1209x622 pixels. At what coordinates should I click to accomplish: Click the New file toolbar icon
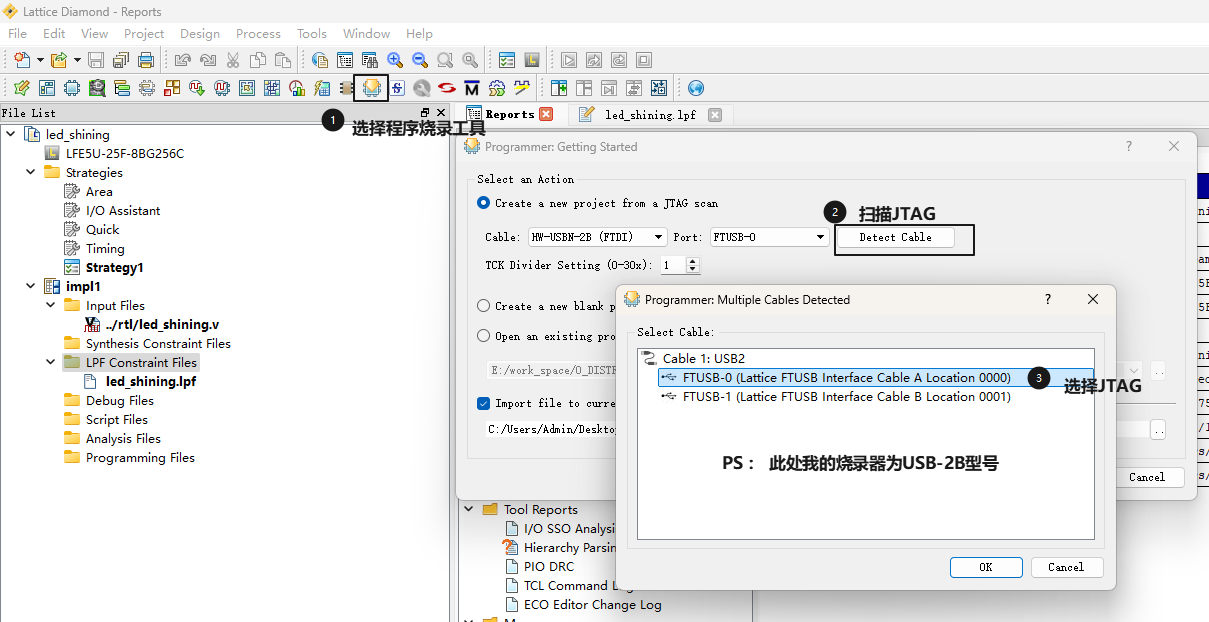[22, 60]
